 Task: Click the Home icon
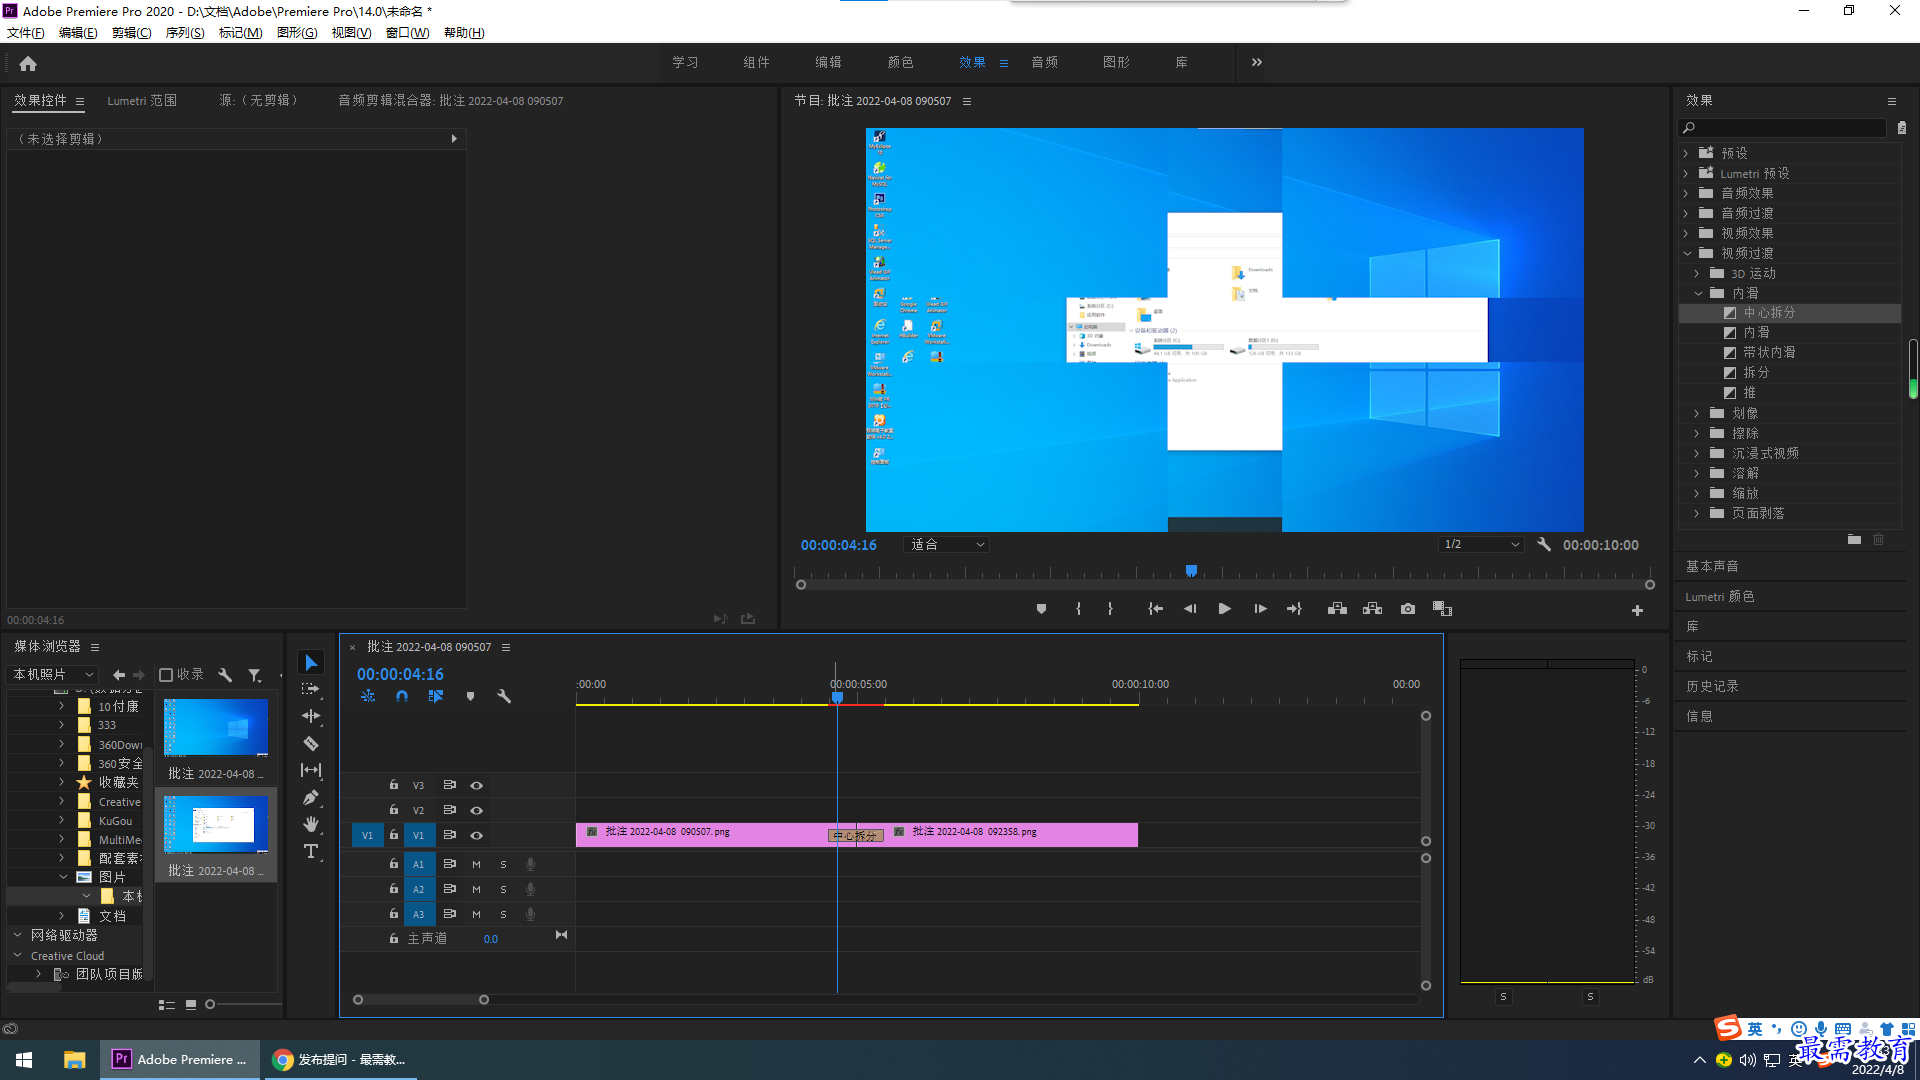[28, 63]
